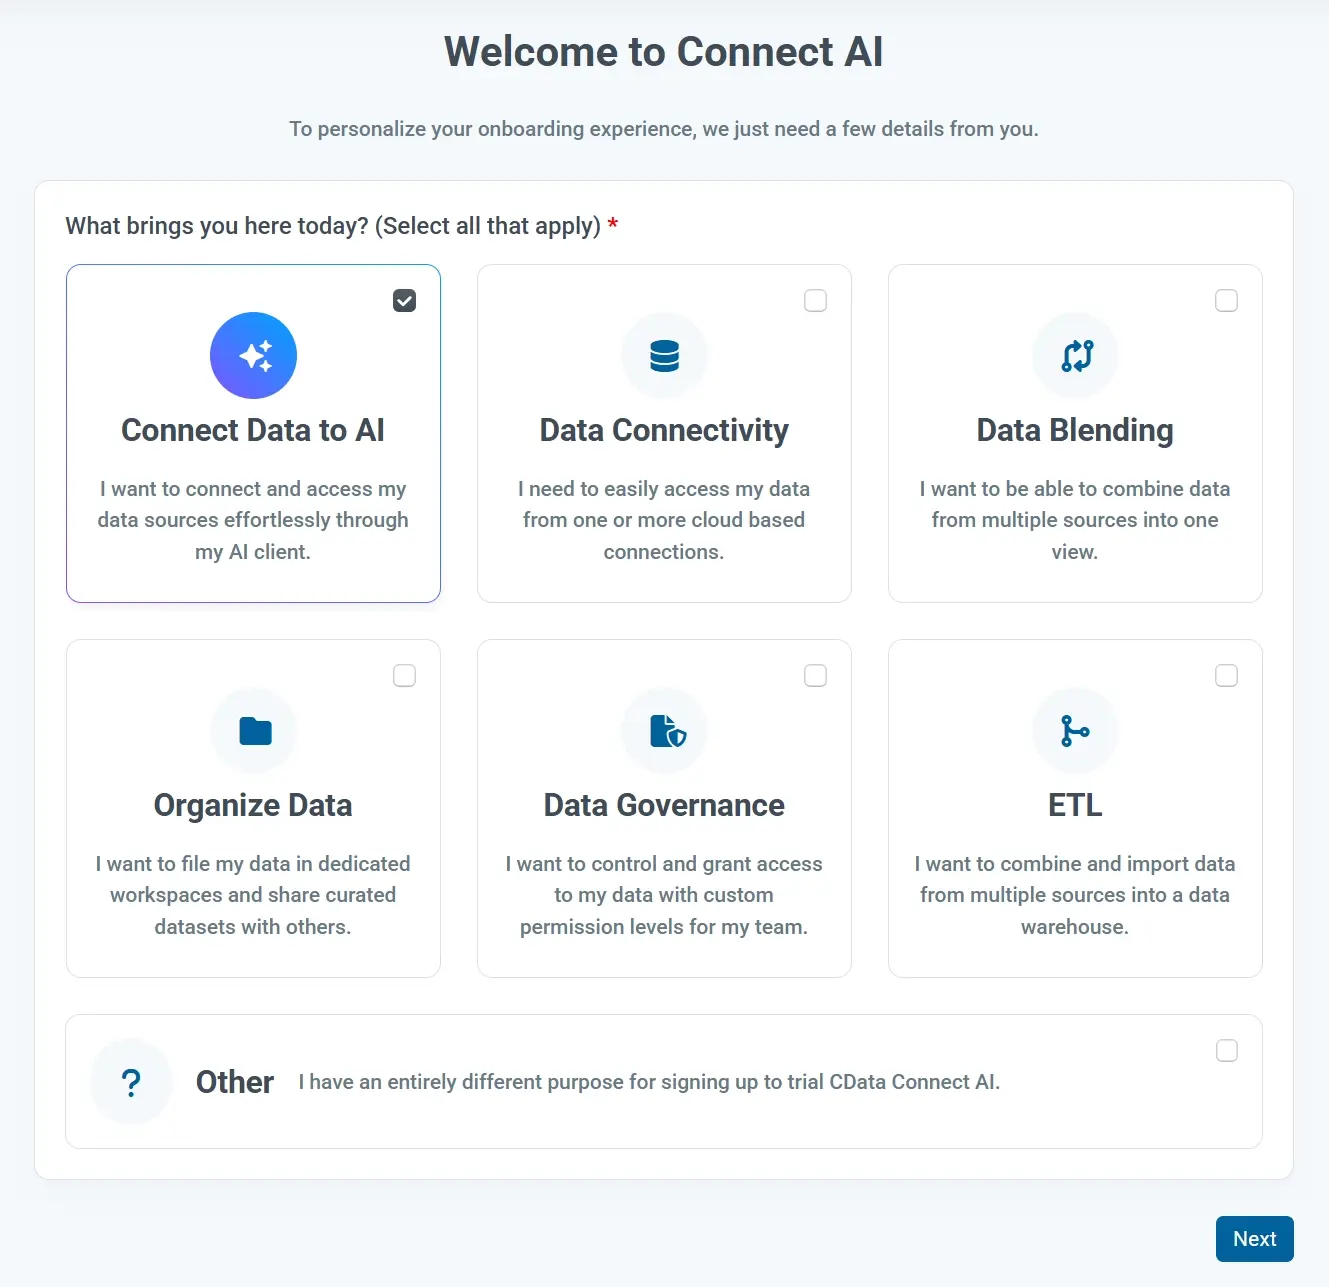Enable the Data Connectivity checkbox
Viewport: 1329px width, 1287px height.
(815, 301)
